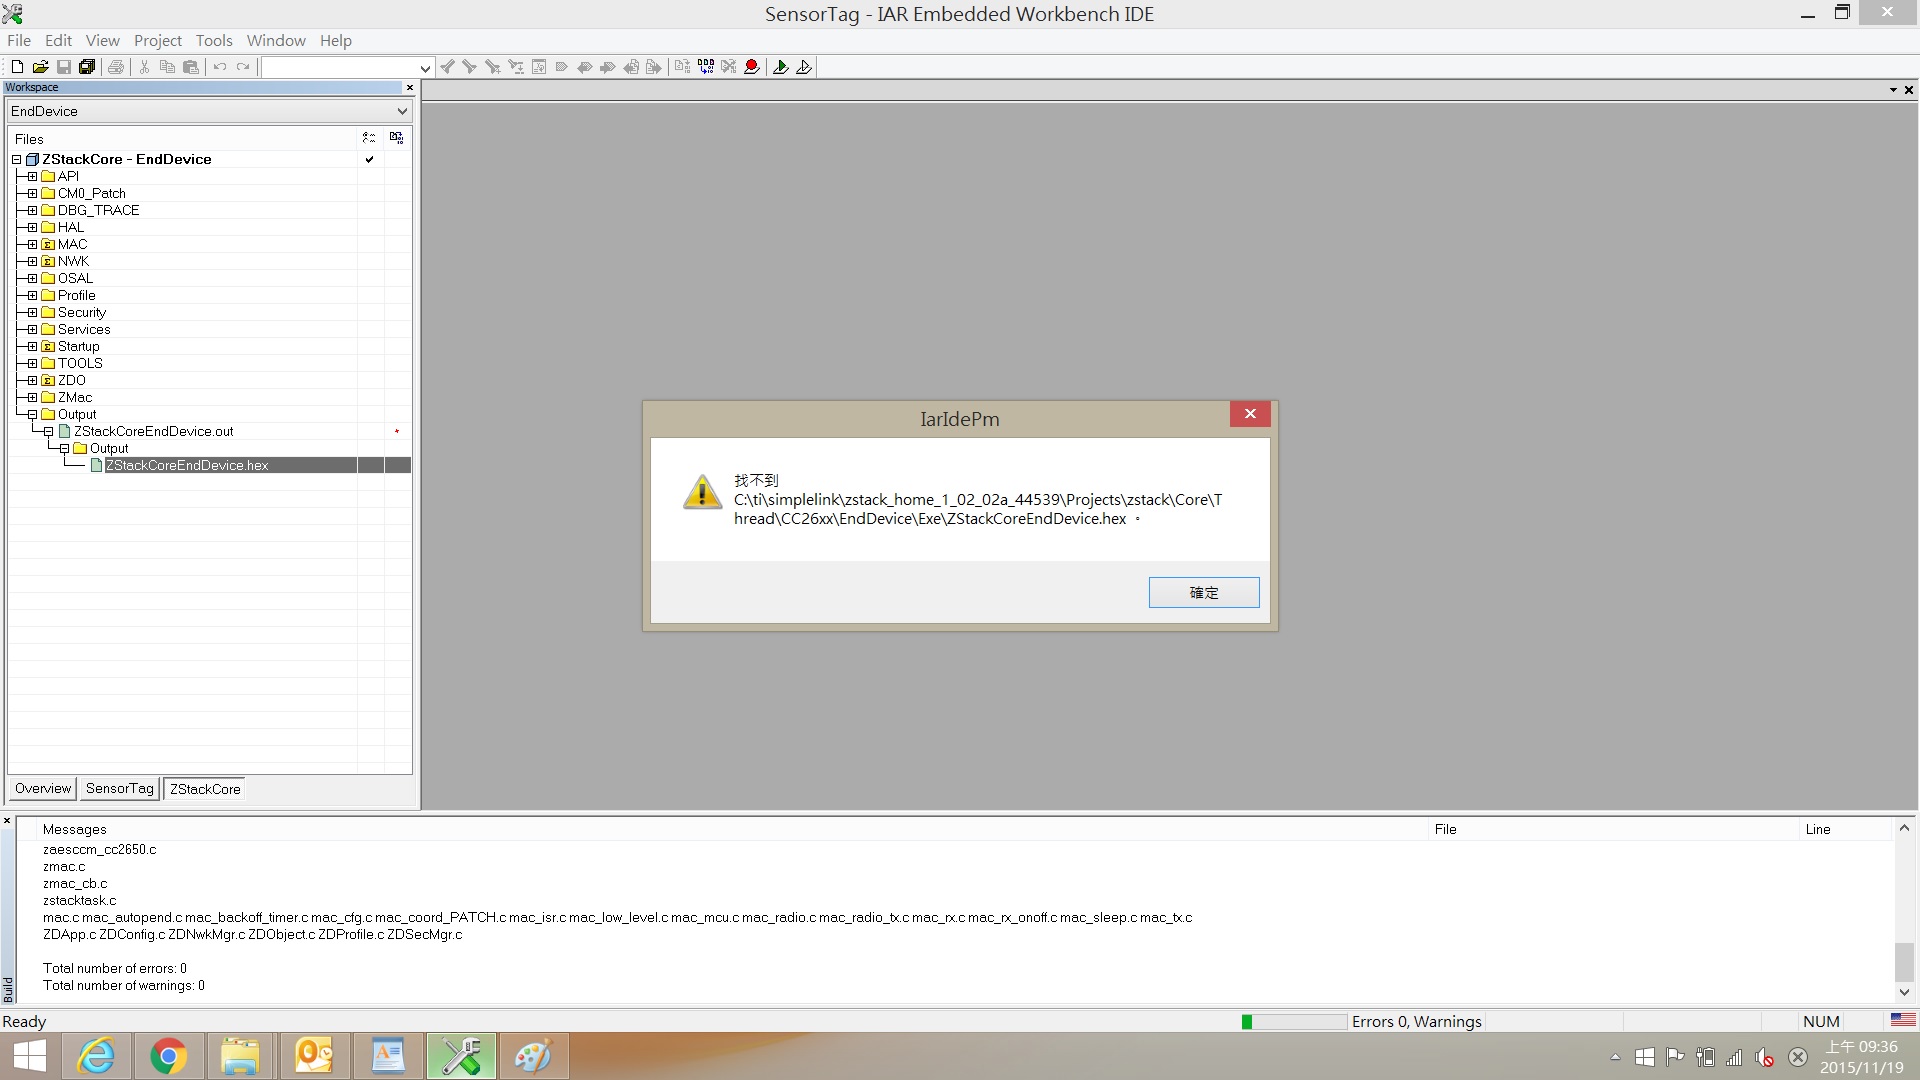Click the Errors 0, Warnings status text
The height and width of the screenshot is (1080, 1920).
pyautogui.click(x=1416, y=1021)
